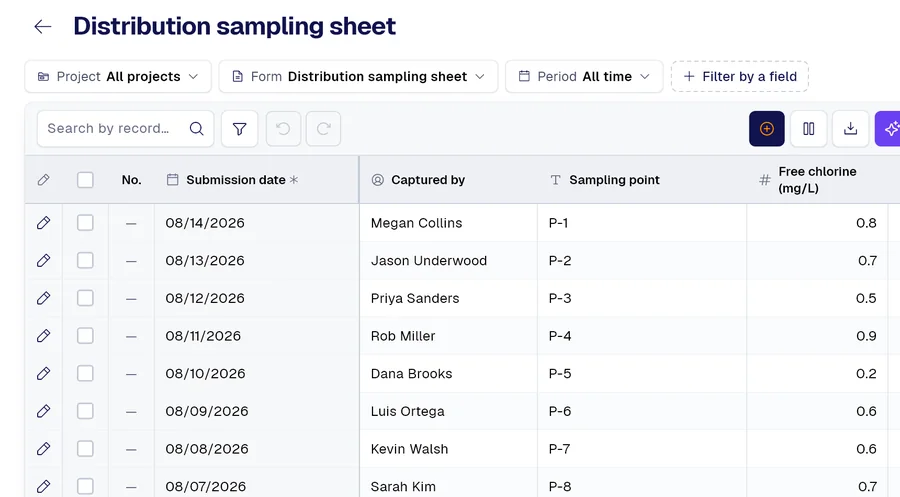Edit the 08/10/2026 record with pencil
The image size is (900, 497).
(x=44, y=374)
